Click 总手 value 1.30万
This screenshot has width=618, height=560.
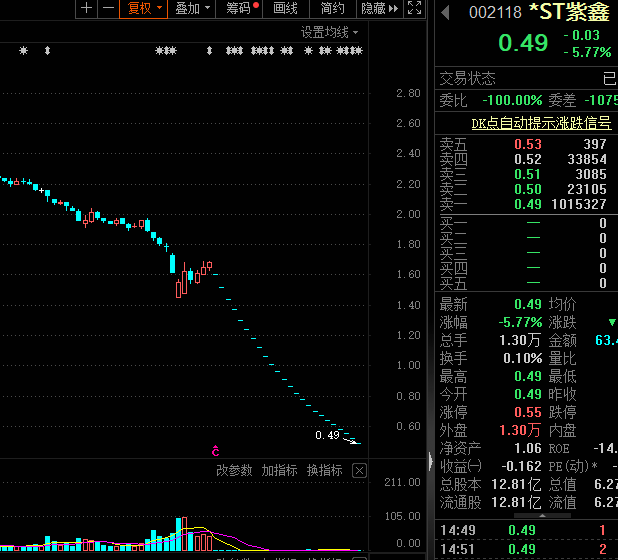520,340
